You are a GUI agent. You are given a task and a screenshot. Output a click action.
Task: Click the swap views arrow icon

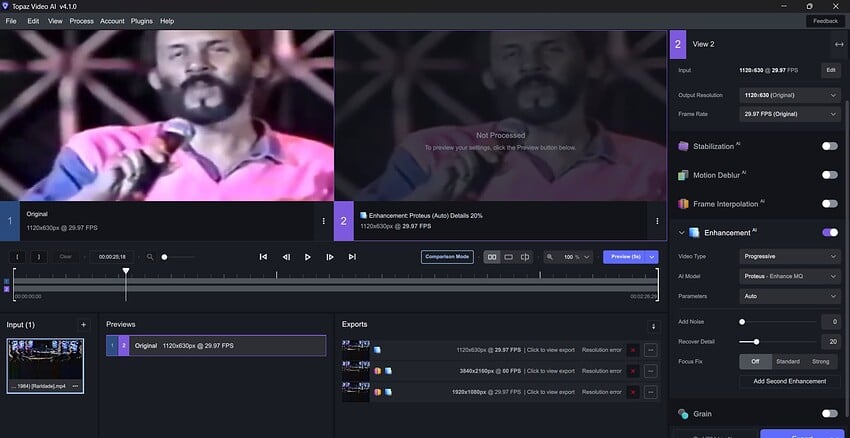click(x=839, y=44)
